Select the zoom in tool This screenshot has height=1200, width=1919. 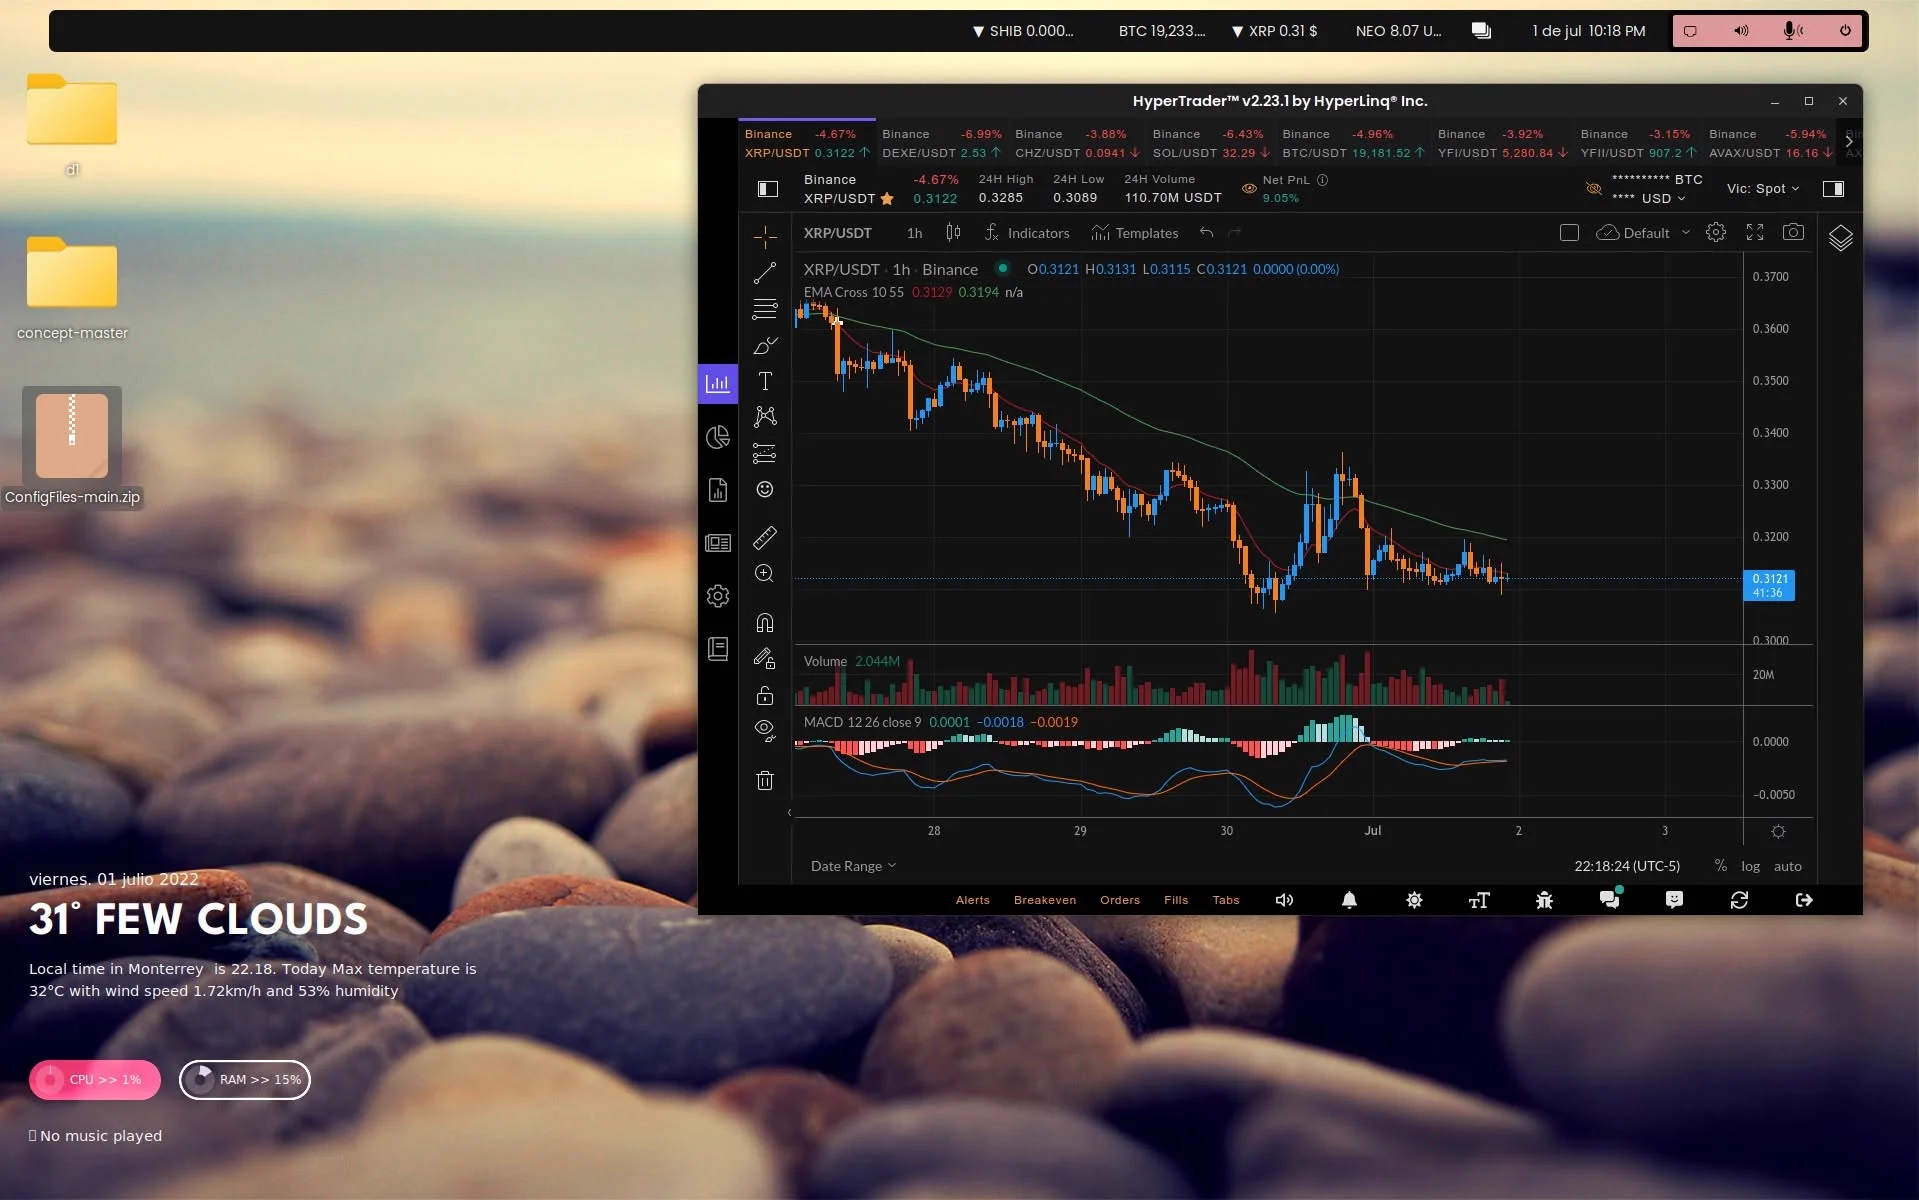[x=765, y=574]
